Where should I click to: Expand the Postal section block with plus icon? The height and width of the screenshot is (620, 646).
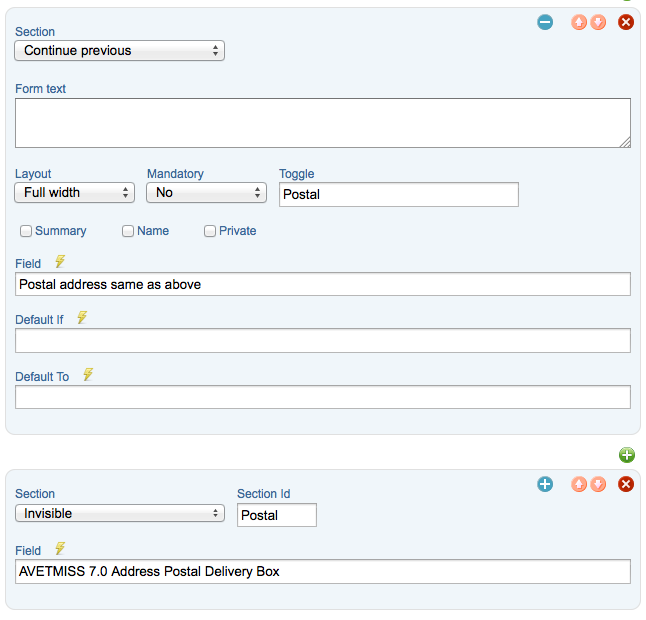(x=545, y=484)
